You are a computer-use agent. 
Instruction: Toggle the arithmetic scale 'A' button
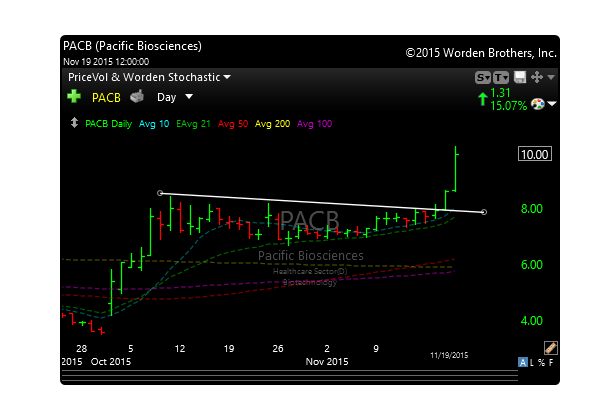tap(522, 362)
